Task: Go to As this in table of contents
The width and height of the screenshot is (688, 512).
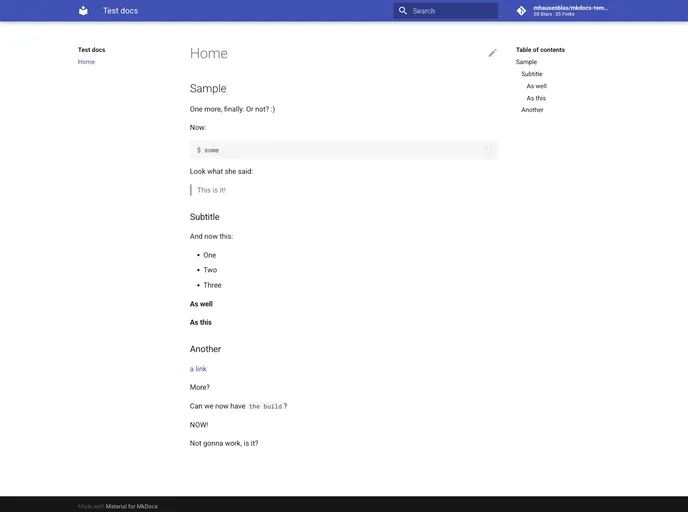Action: tap(536, 98)
